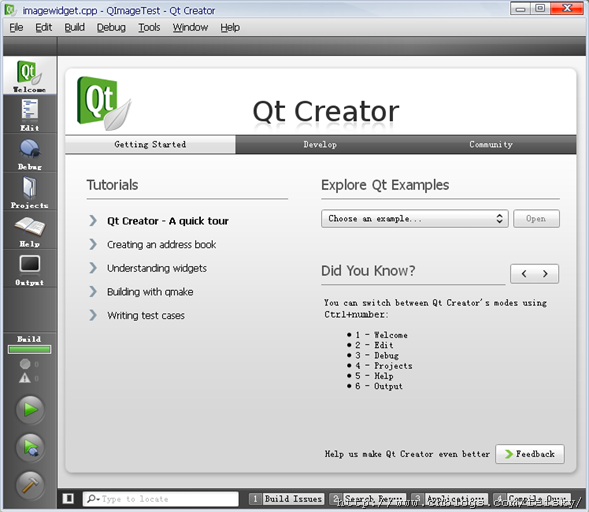Open the Window menu

click(x=190, y=27)
